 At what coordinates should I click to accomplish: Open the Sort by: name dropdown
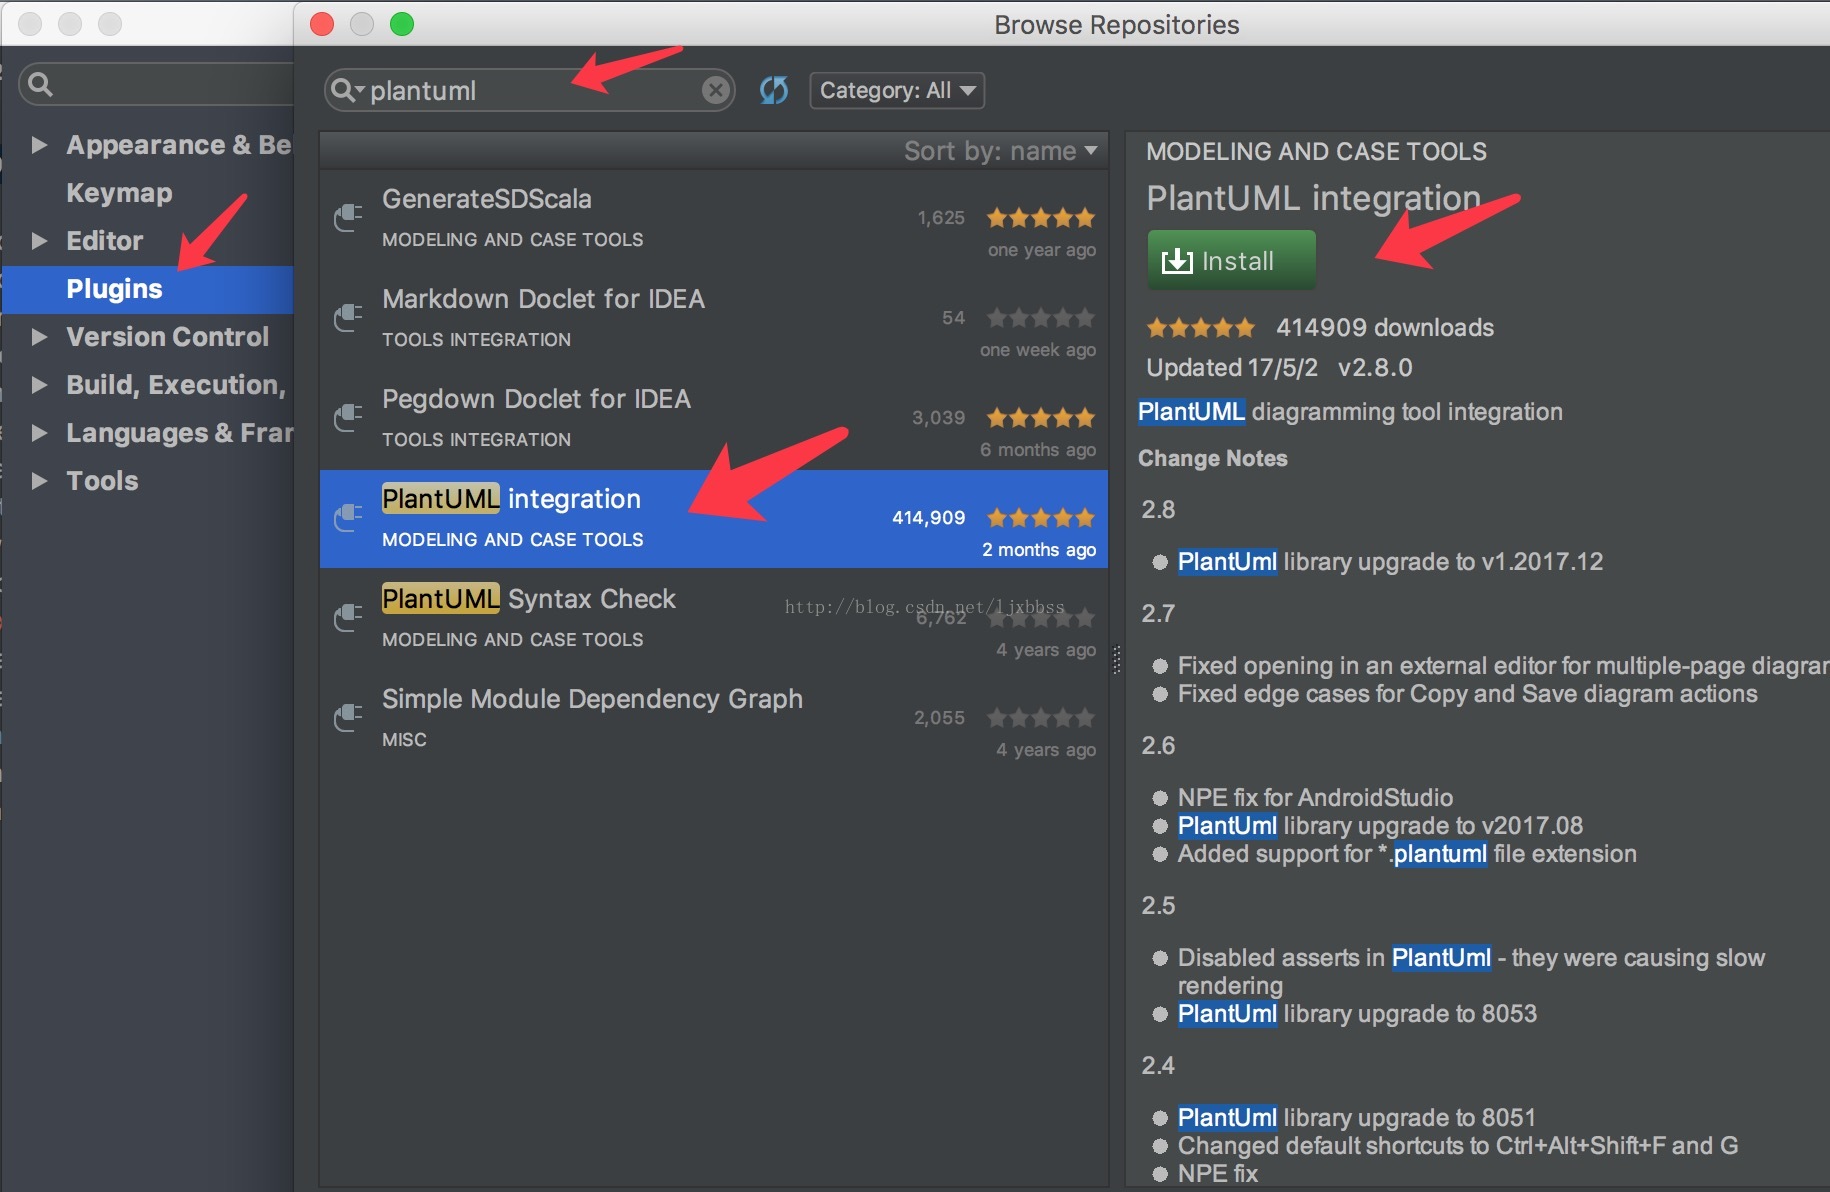(1000, 151)
